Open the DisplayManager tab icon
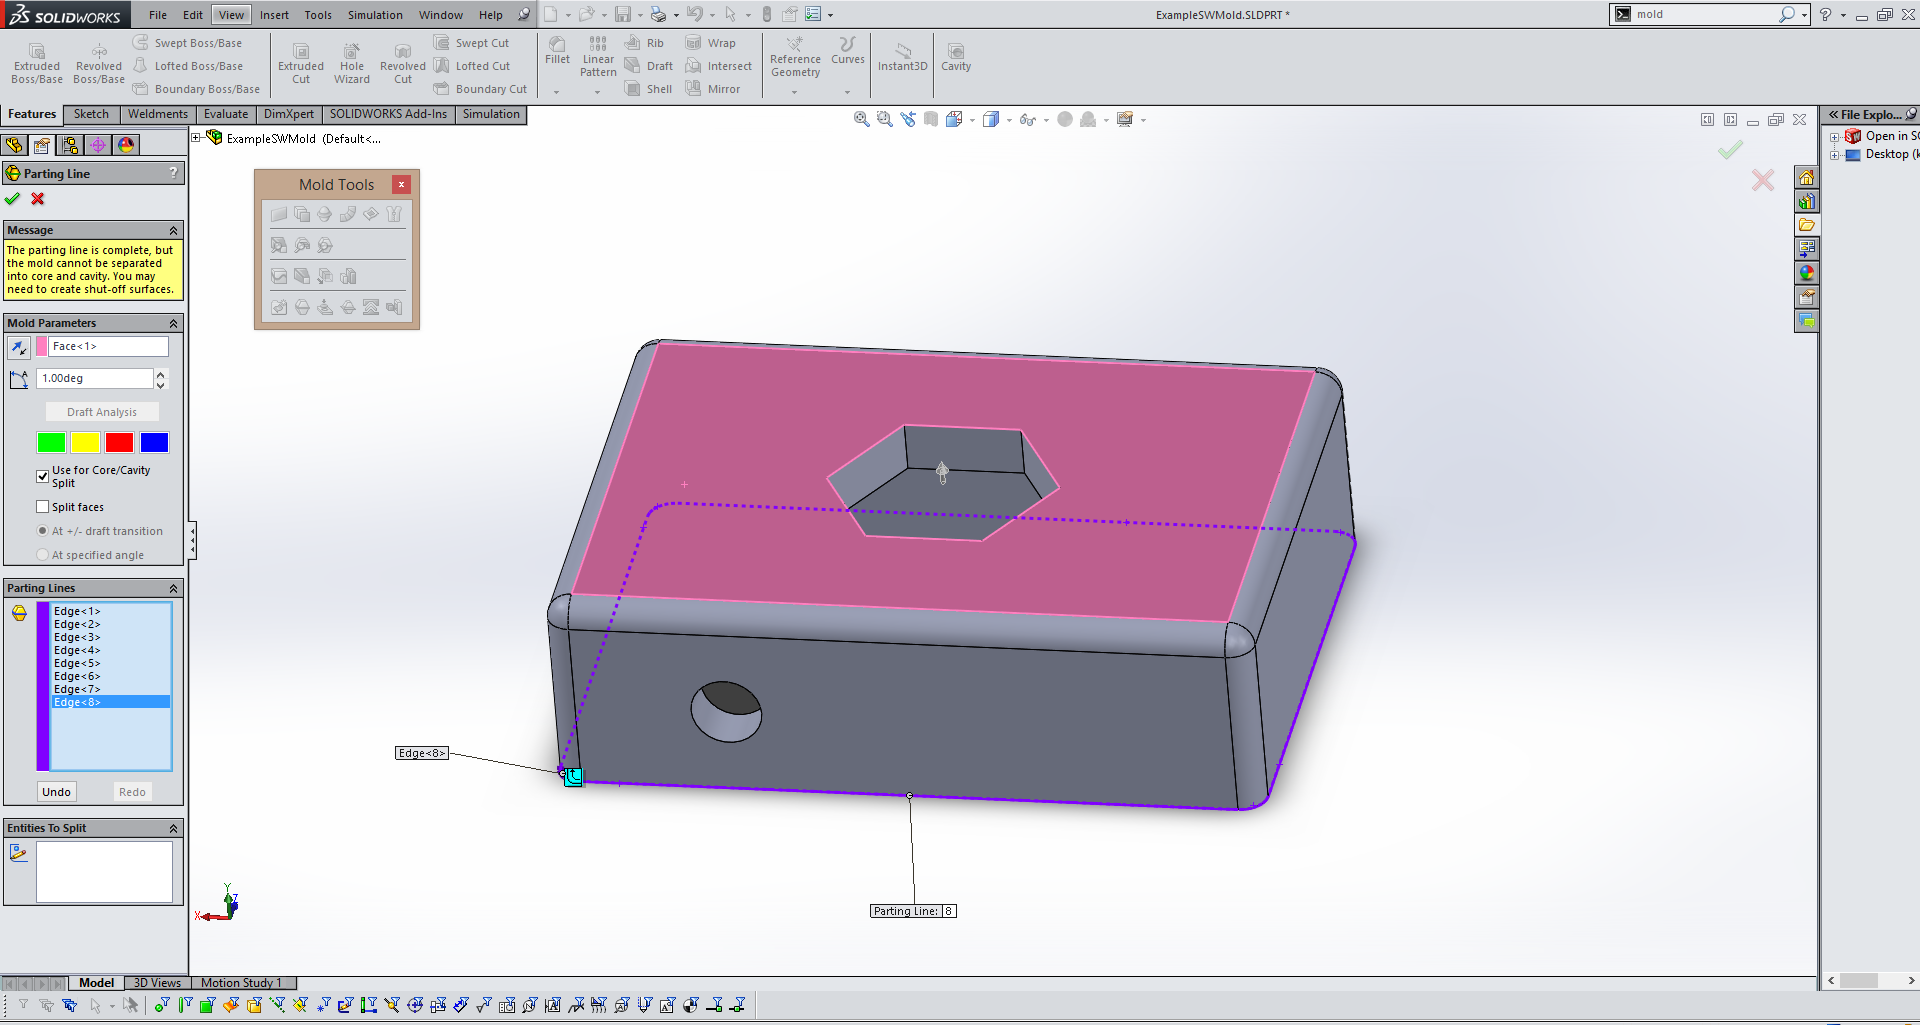Screen dimensions: 1920x1025 tap(126, 145)
